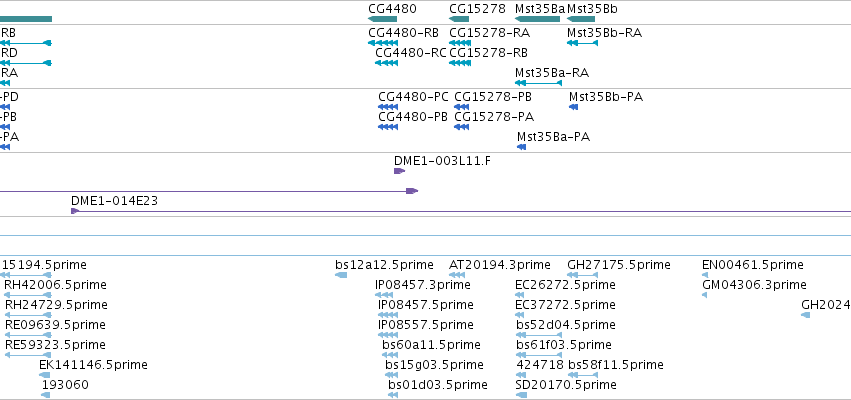Click protein CG4480-PC
Screen dimensions: 851x400
pyautogui.click(x=414, y=97)
